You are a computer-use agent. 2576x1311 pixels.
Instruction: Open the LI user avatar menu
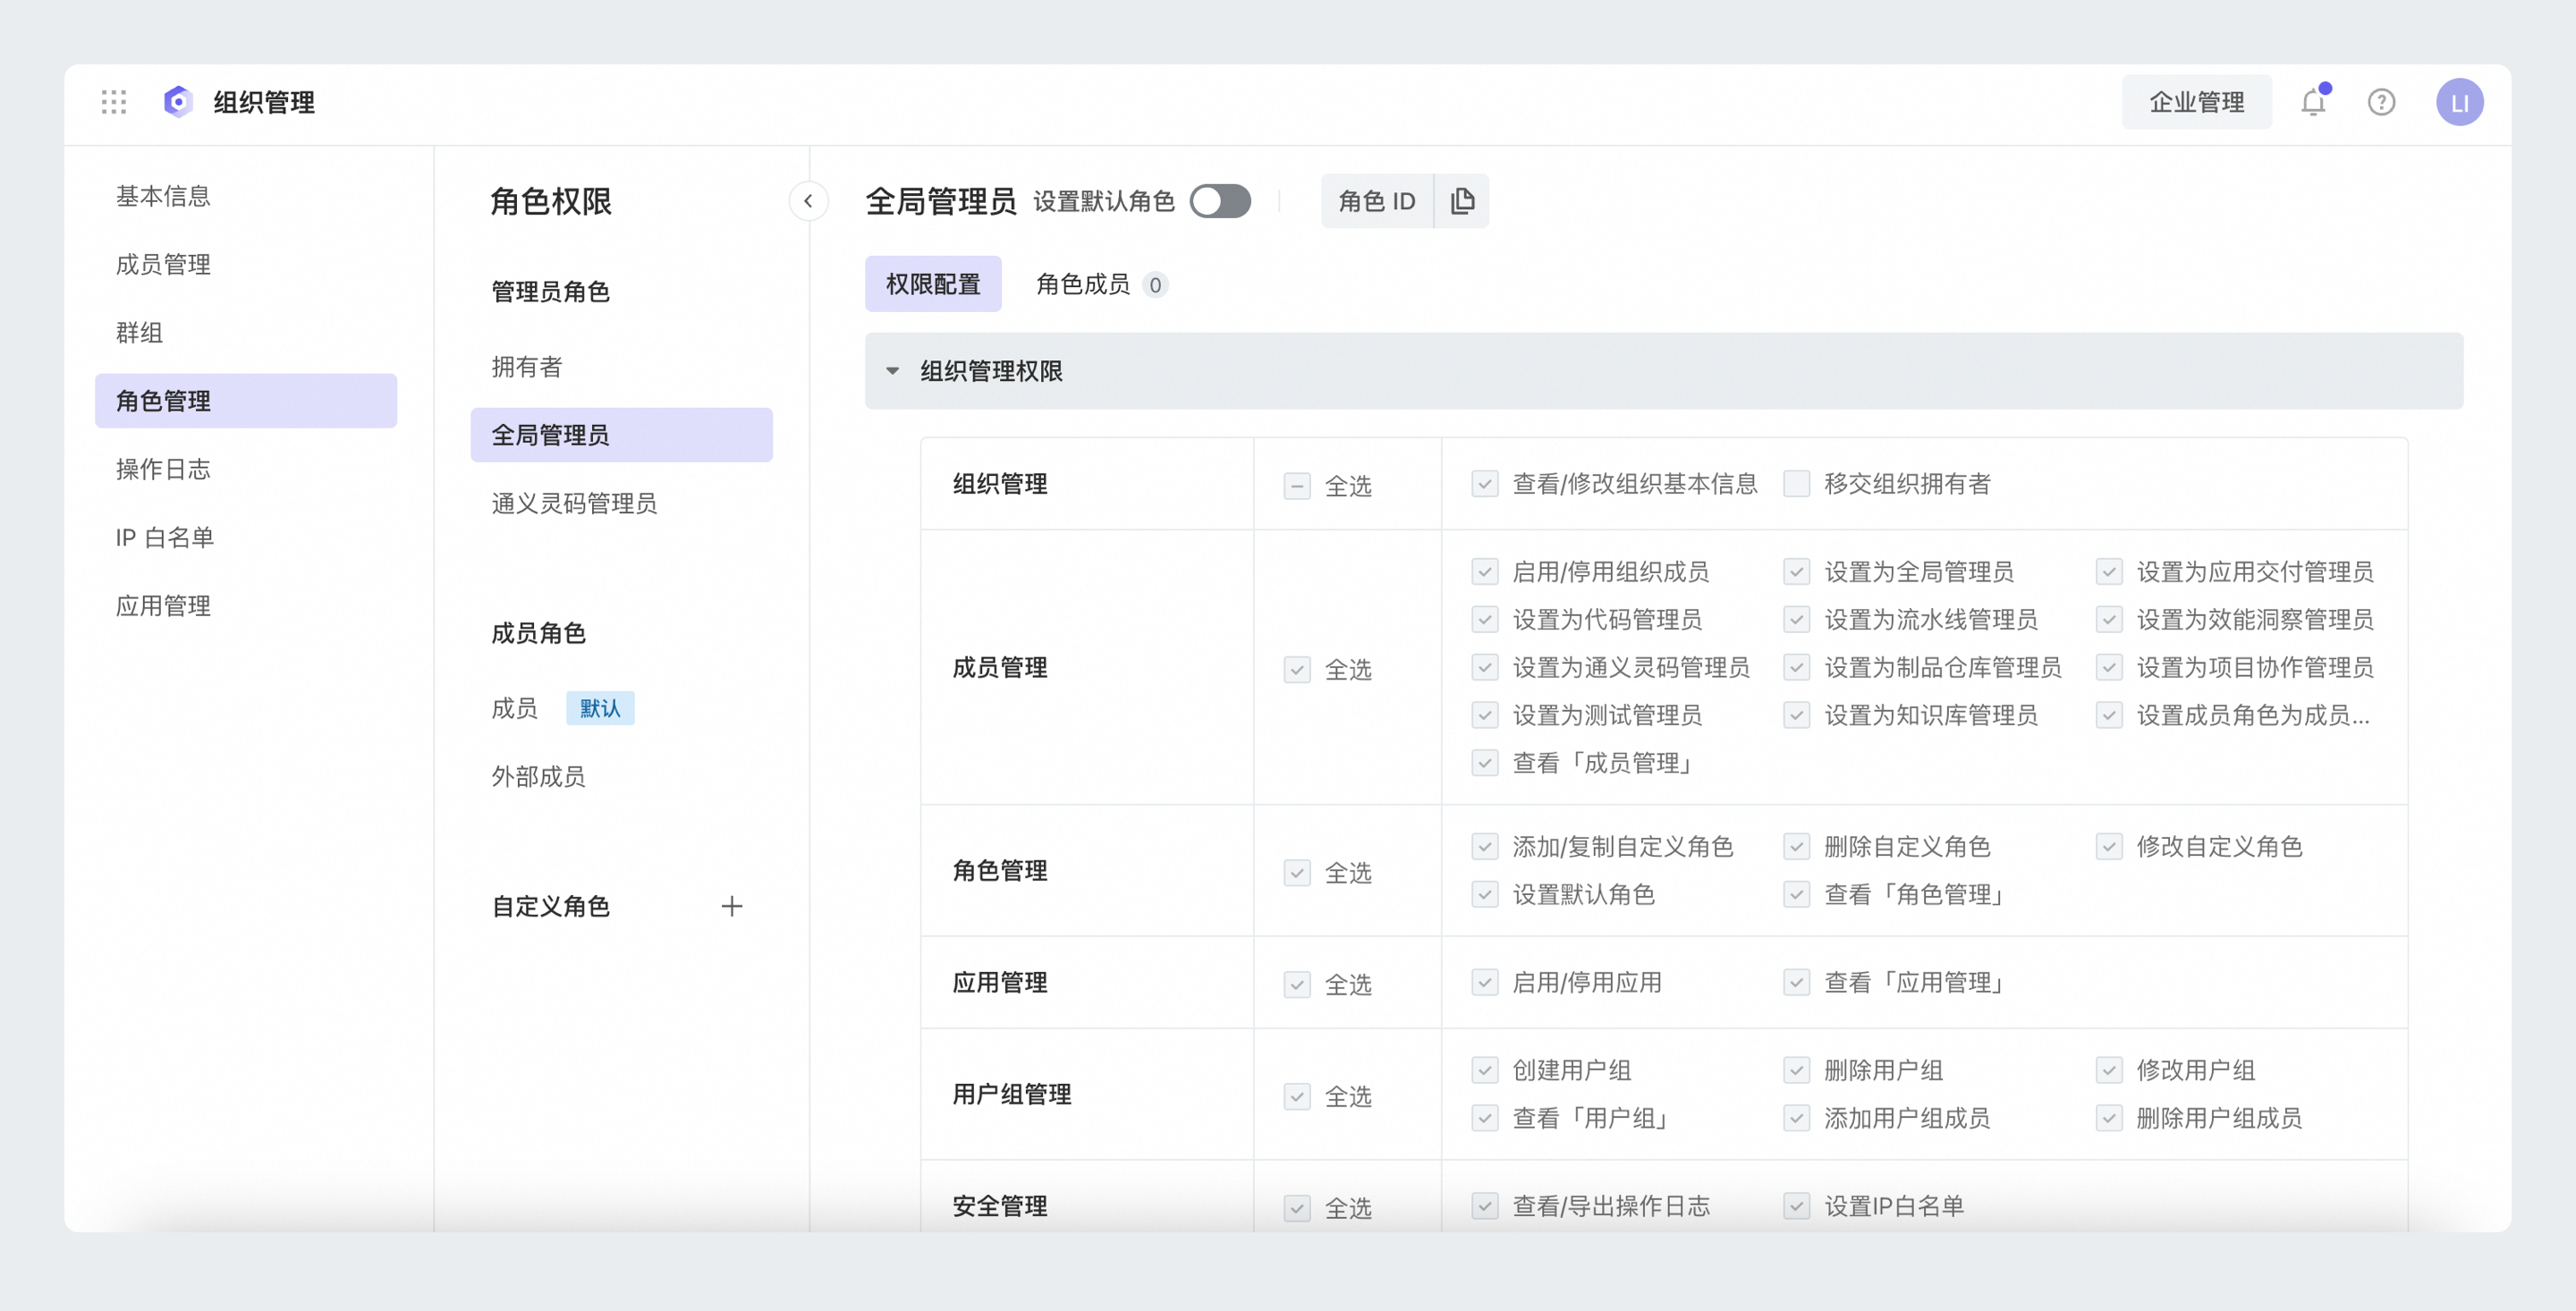[x=2459, y=102]
